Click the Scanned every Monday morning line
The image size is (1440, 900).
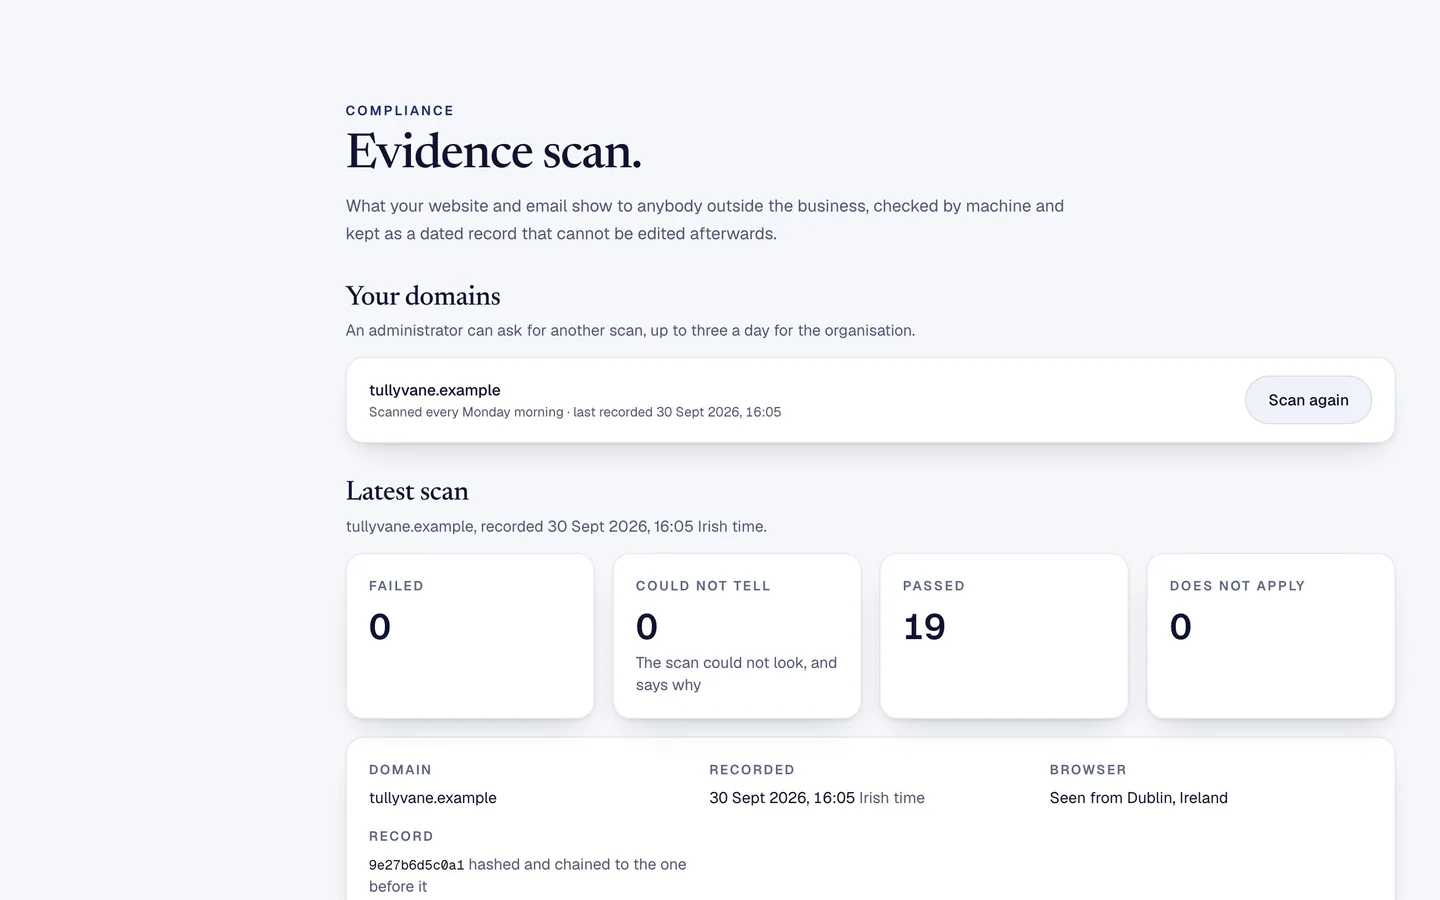pos(575,412)
